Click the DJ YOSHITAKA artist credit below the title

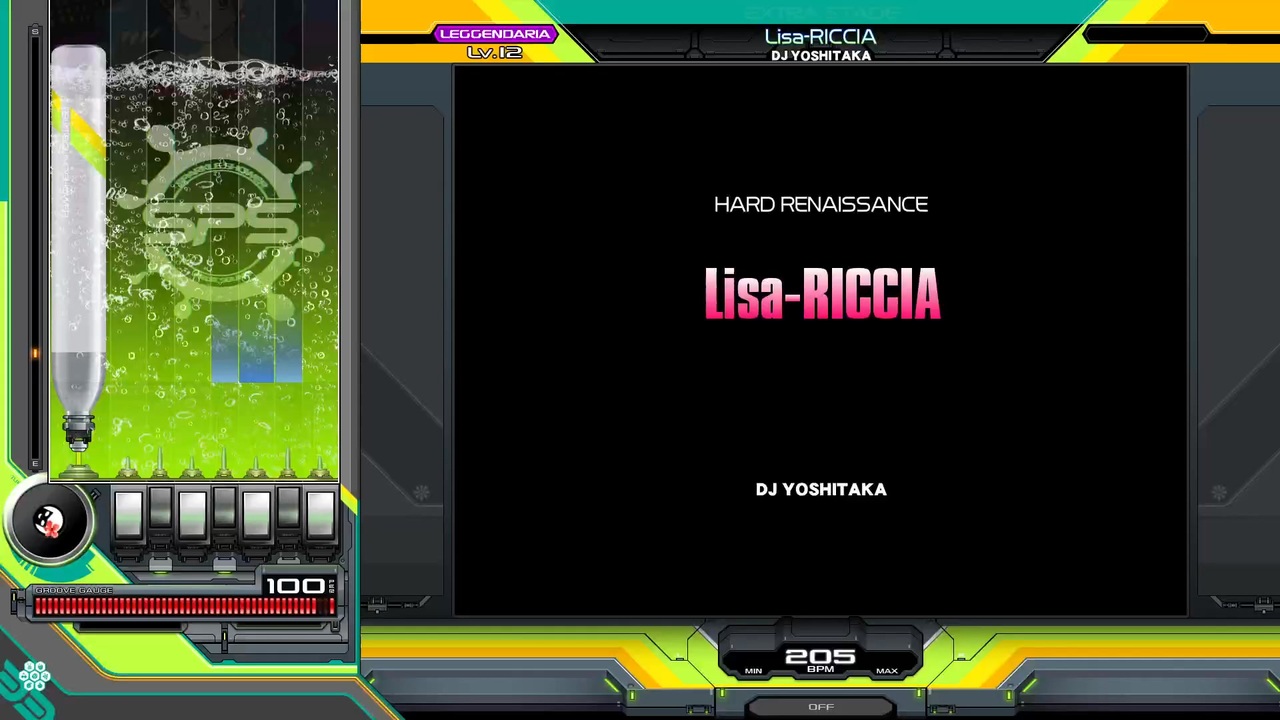tap(821, 489)
